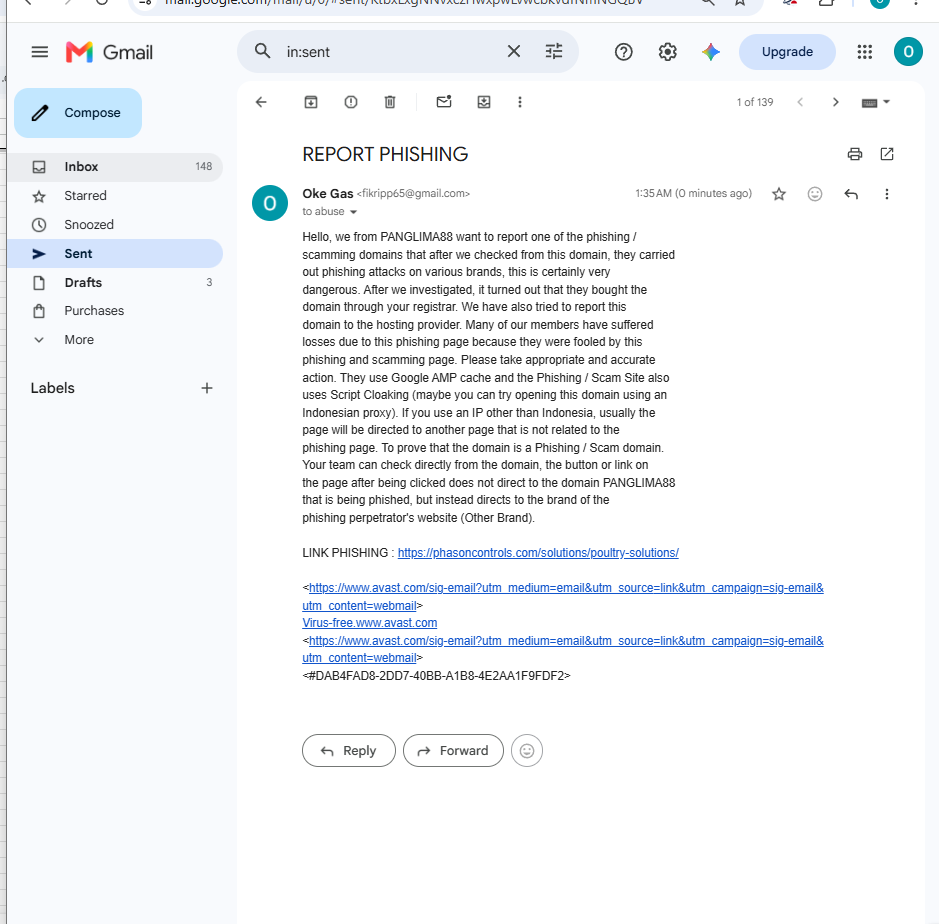Go back to the Sent list
The image size is (939, 924).
point(261,102)
